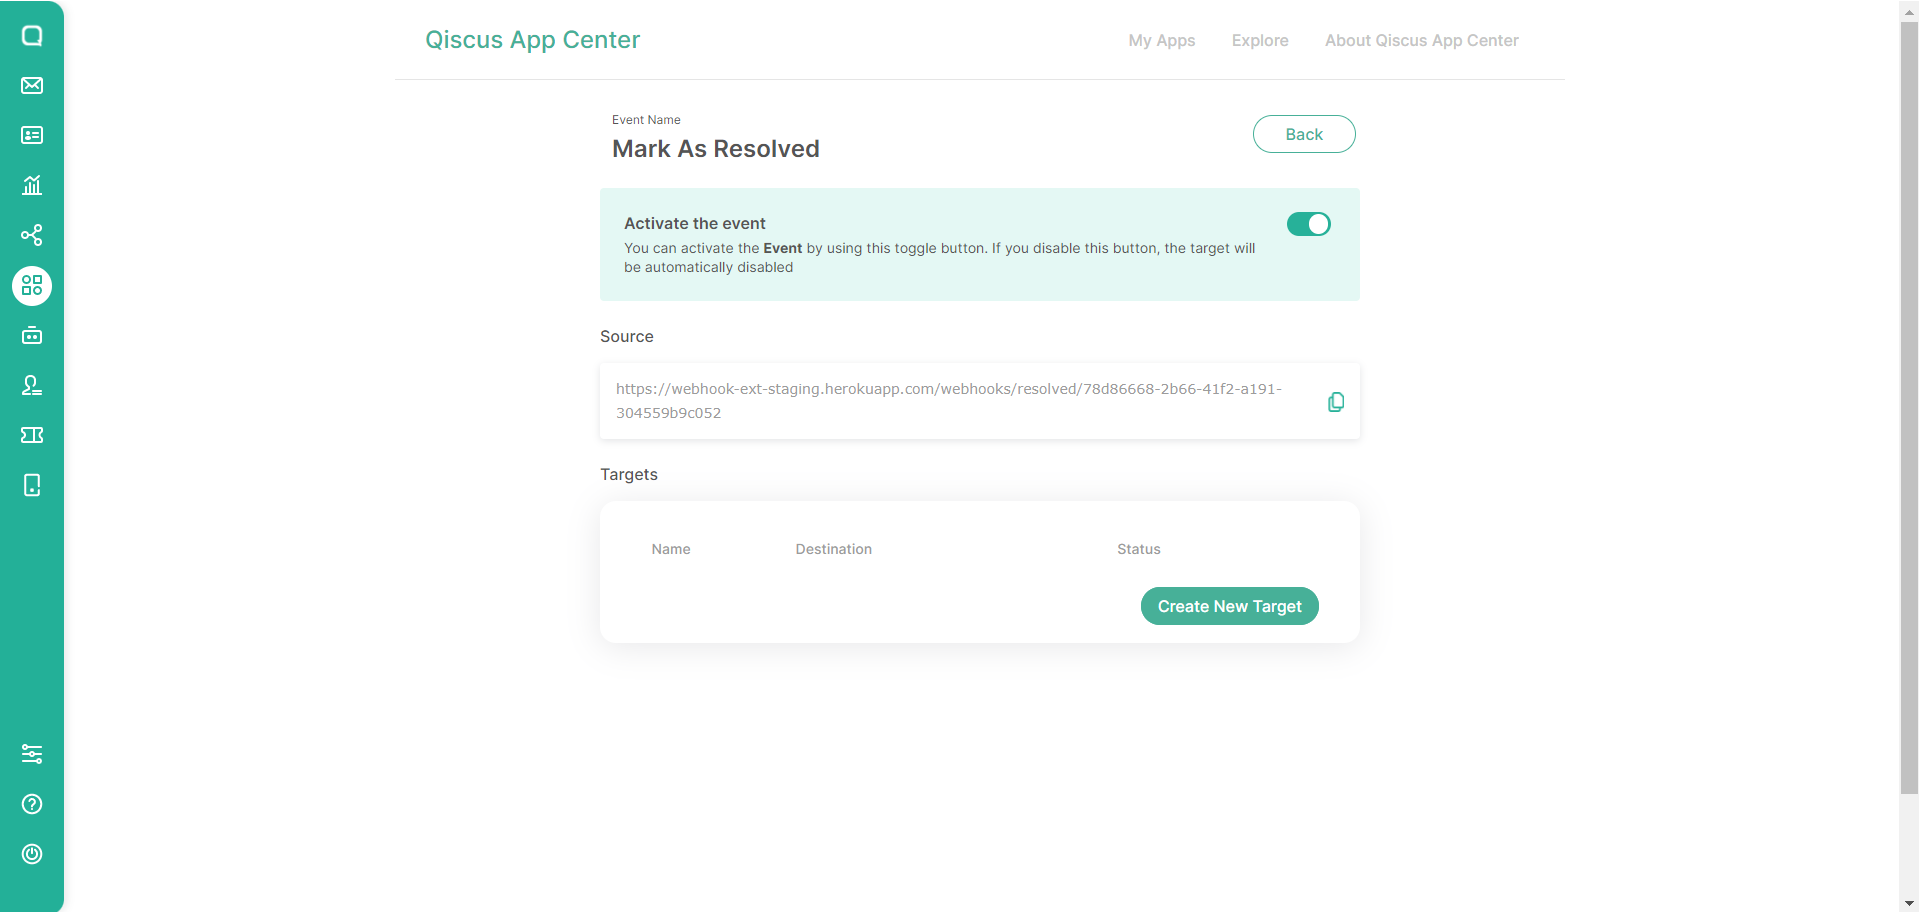Click the logout power icon
Screen dimensions: 1919x912
[x=32, y=854]
